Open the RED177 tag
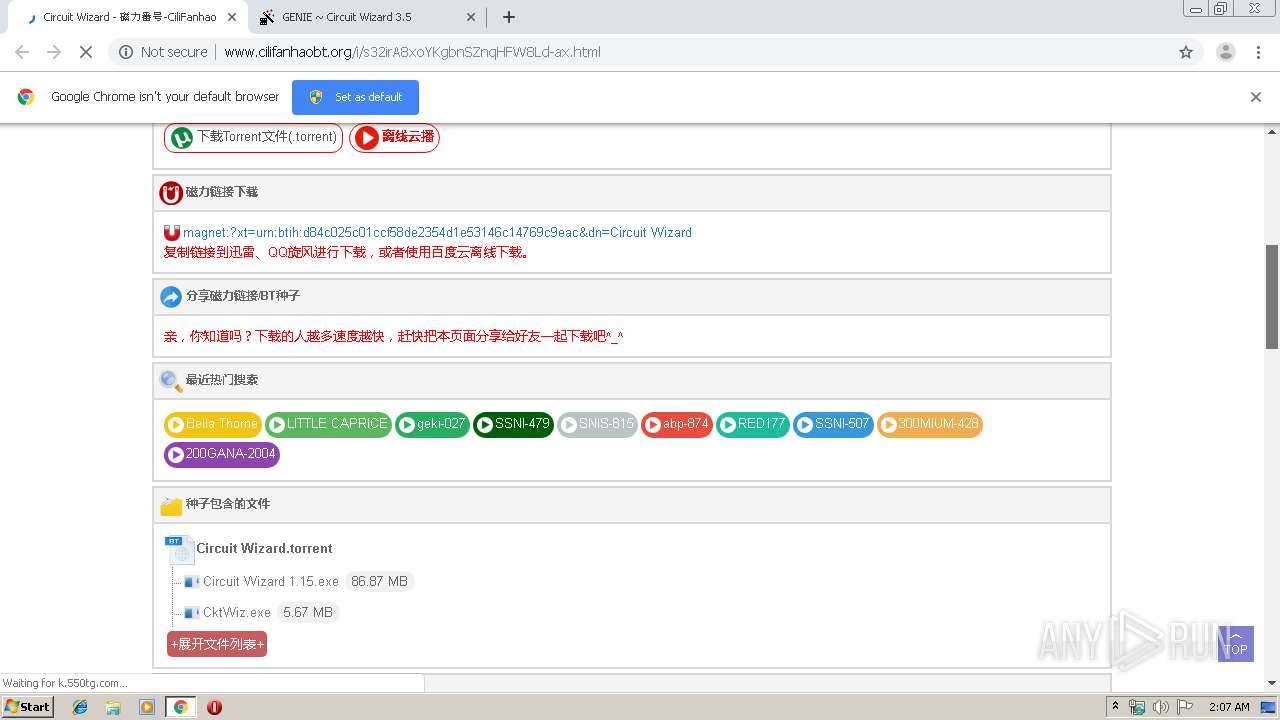 pos(753,424)
